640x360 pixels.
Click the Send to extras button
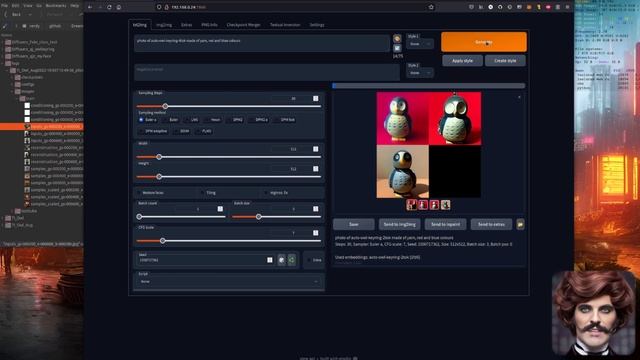pyautogui.click(x=491, y=224)
